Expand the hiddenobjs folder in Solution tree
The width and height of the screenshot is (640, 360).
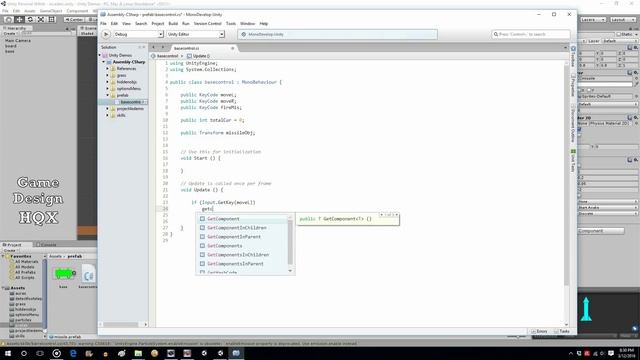click(108, 82)
